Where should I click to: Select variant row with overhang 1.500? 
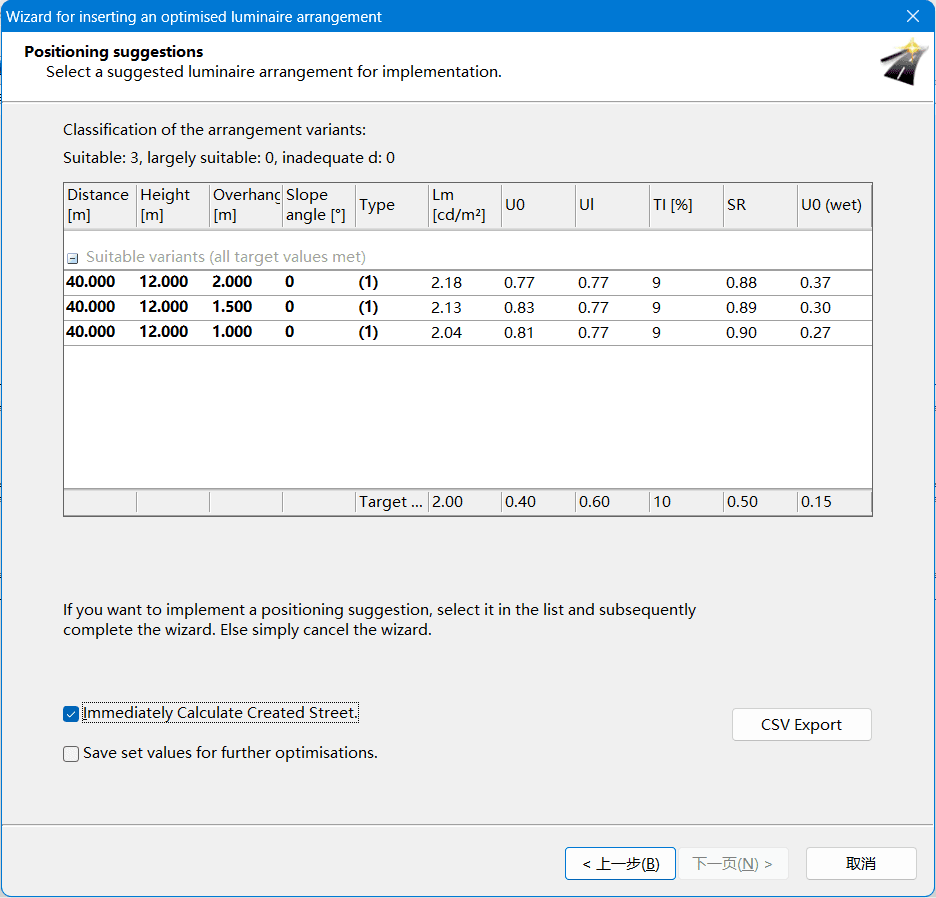(467, 307)
